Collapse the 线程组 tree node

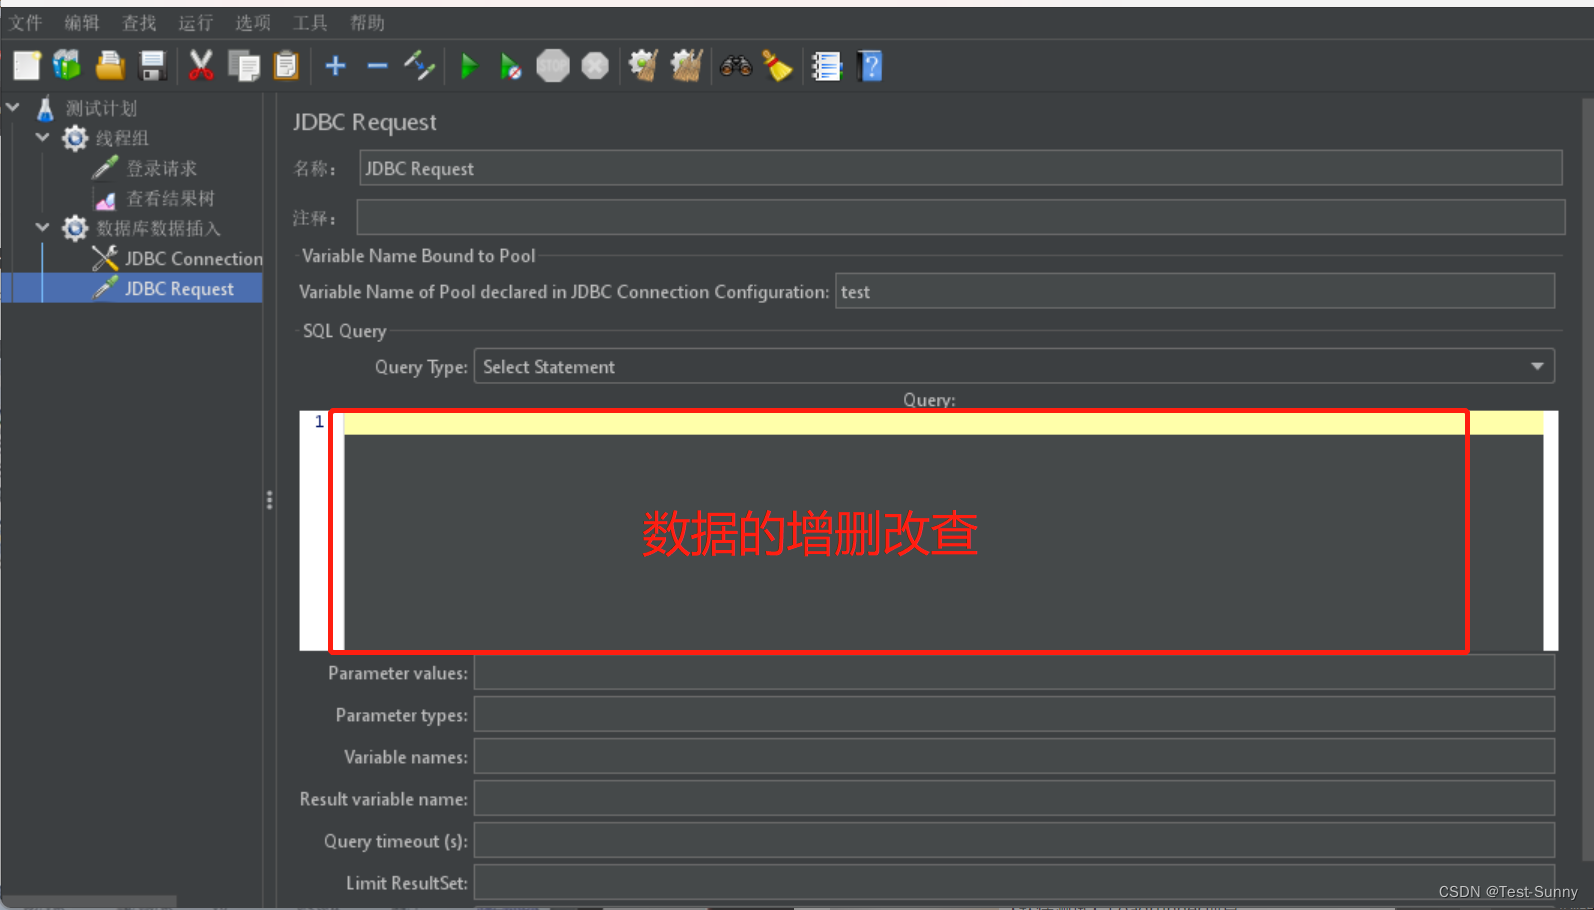click(x=42, y=136)
